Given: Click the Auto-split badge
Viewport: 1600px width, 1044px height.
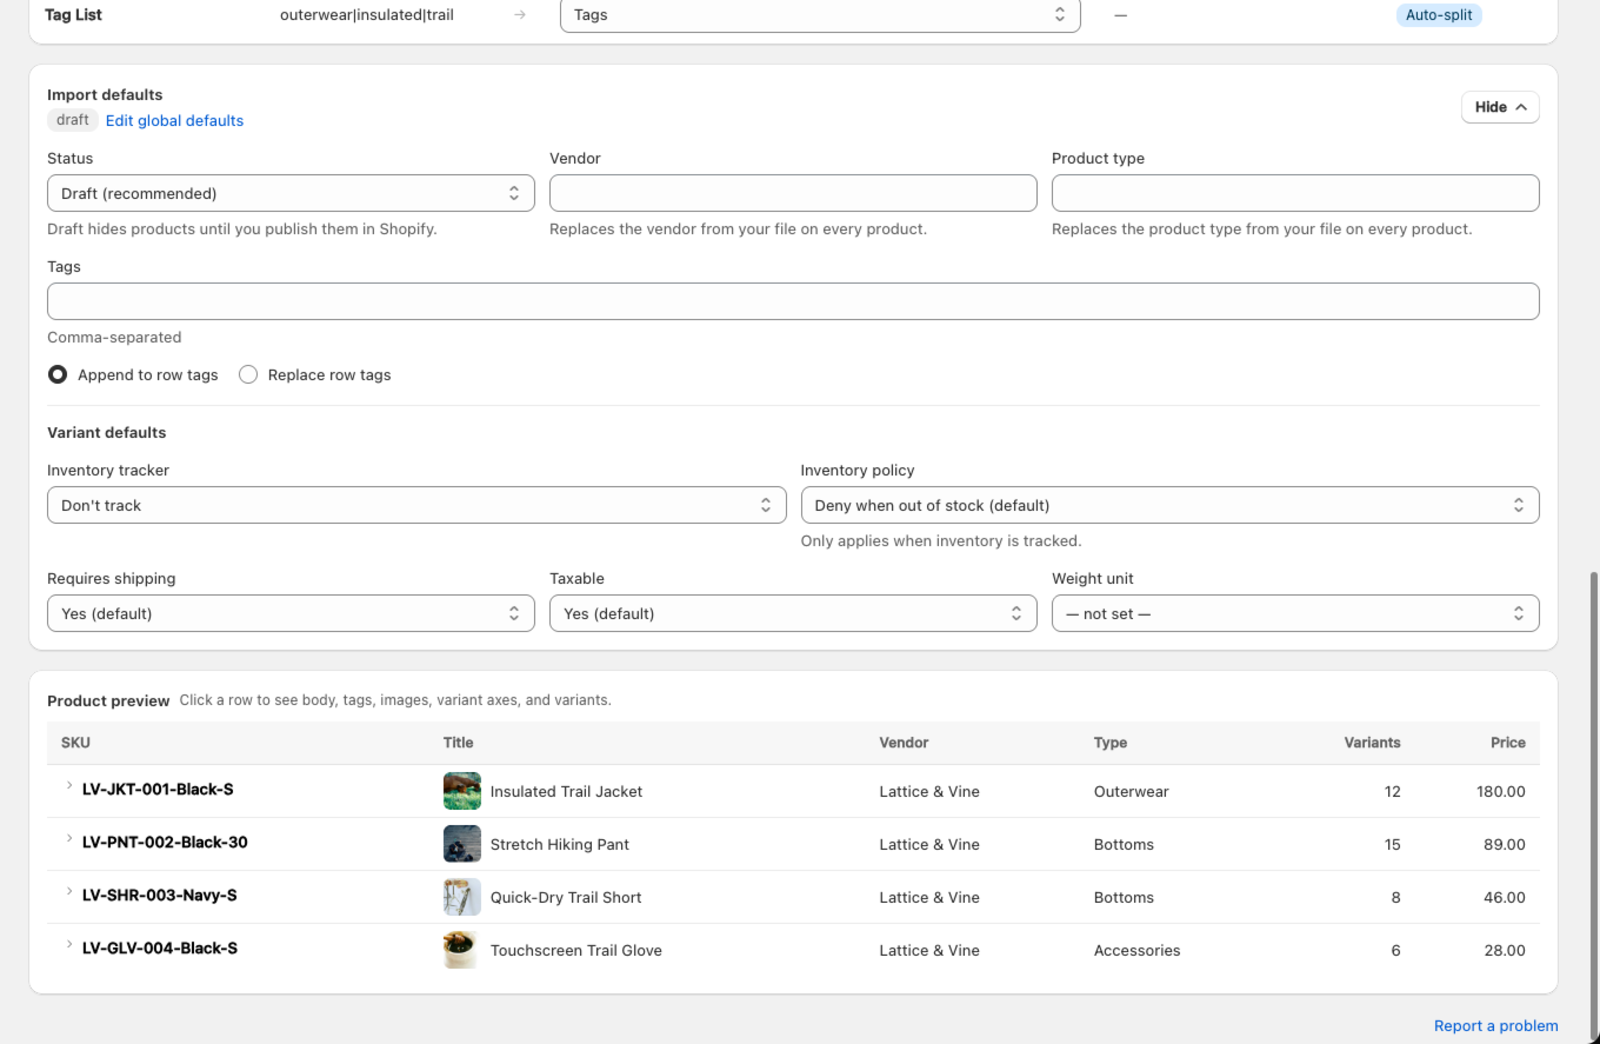Looking at the screenshot, I should pos(1438,15).
